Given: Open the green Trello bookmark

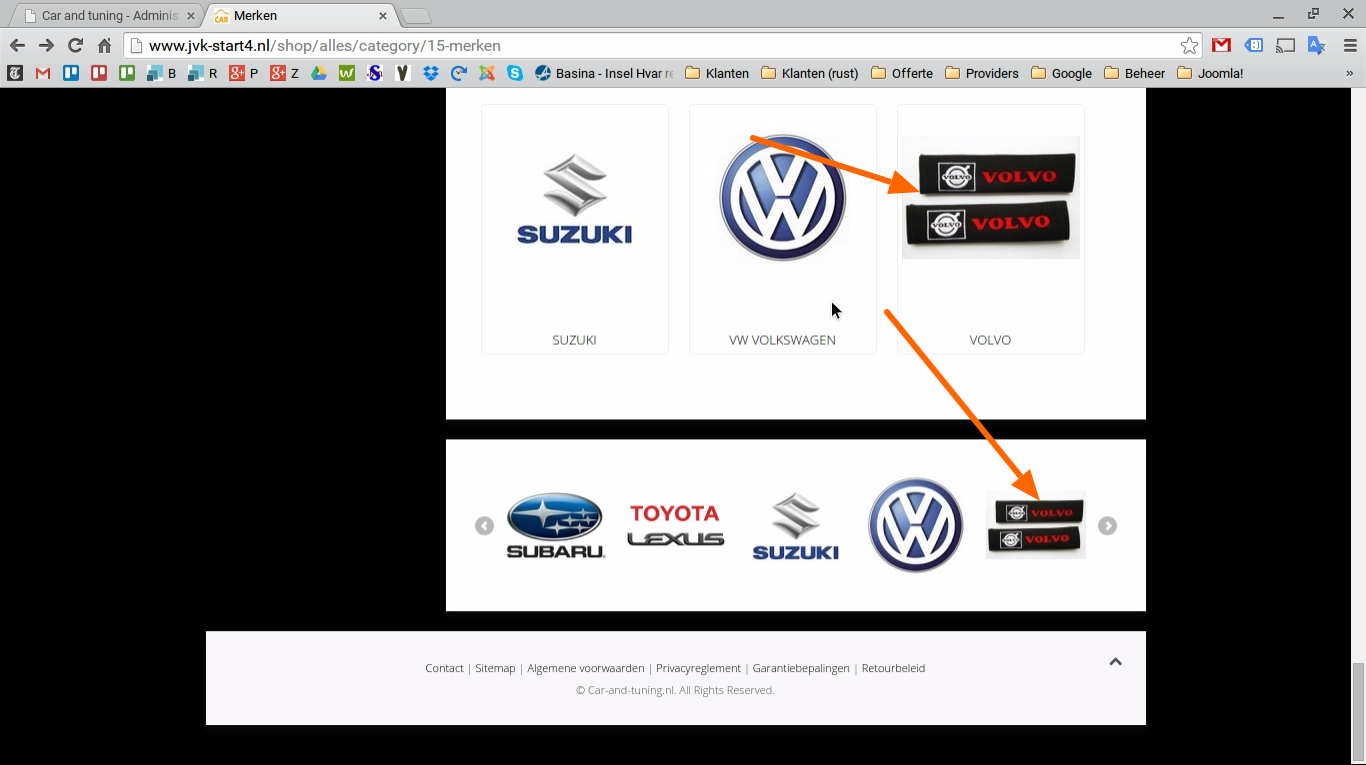Looking at the screenshot, I should pyautogui.click(x=127, y=73).
